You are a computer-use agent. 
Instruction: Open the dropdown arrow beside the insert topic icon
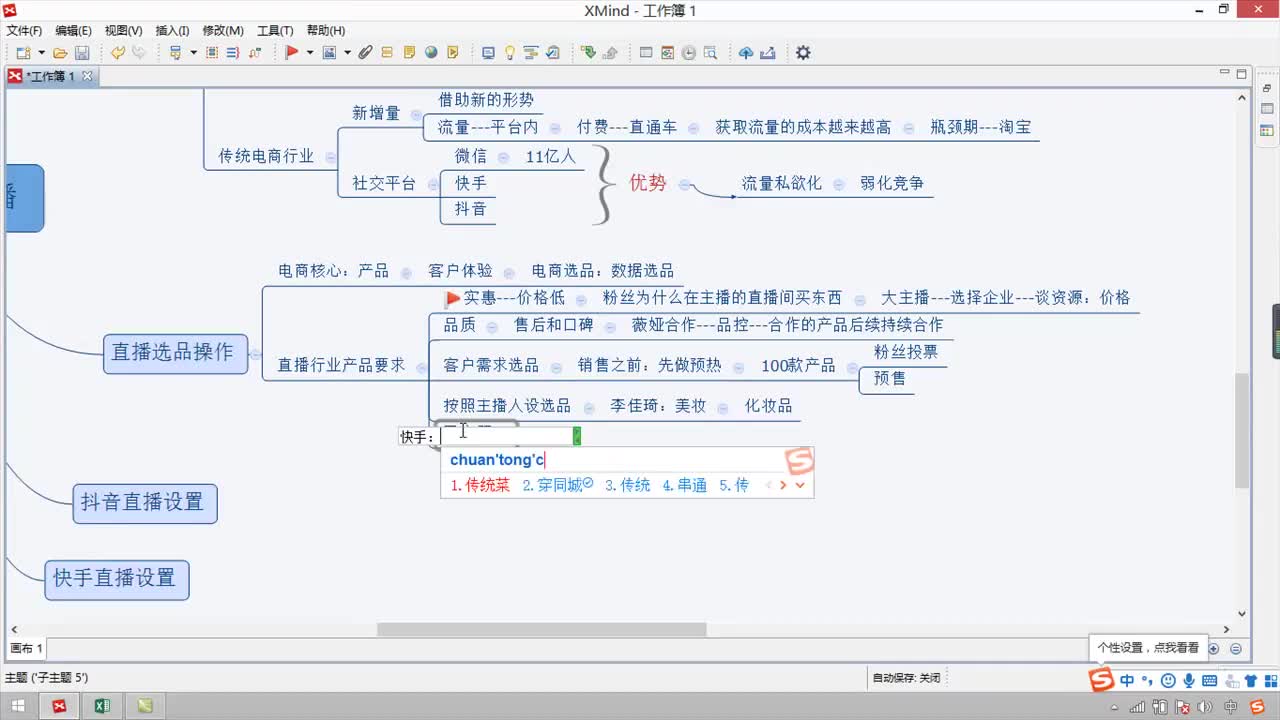tap(193, 52)
